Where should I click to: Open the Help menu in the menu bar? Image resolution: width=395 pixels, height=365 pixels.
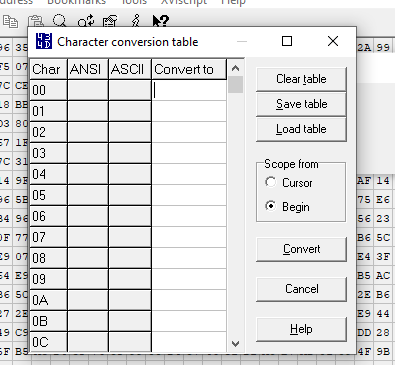(233, 2)
